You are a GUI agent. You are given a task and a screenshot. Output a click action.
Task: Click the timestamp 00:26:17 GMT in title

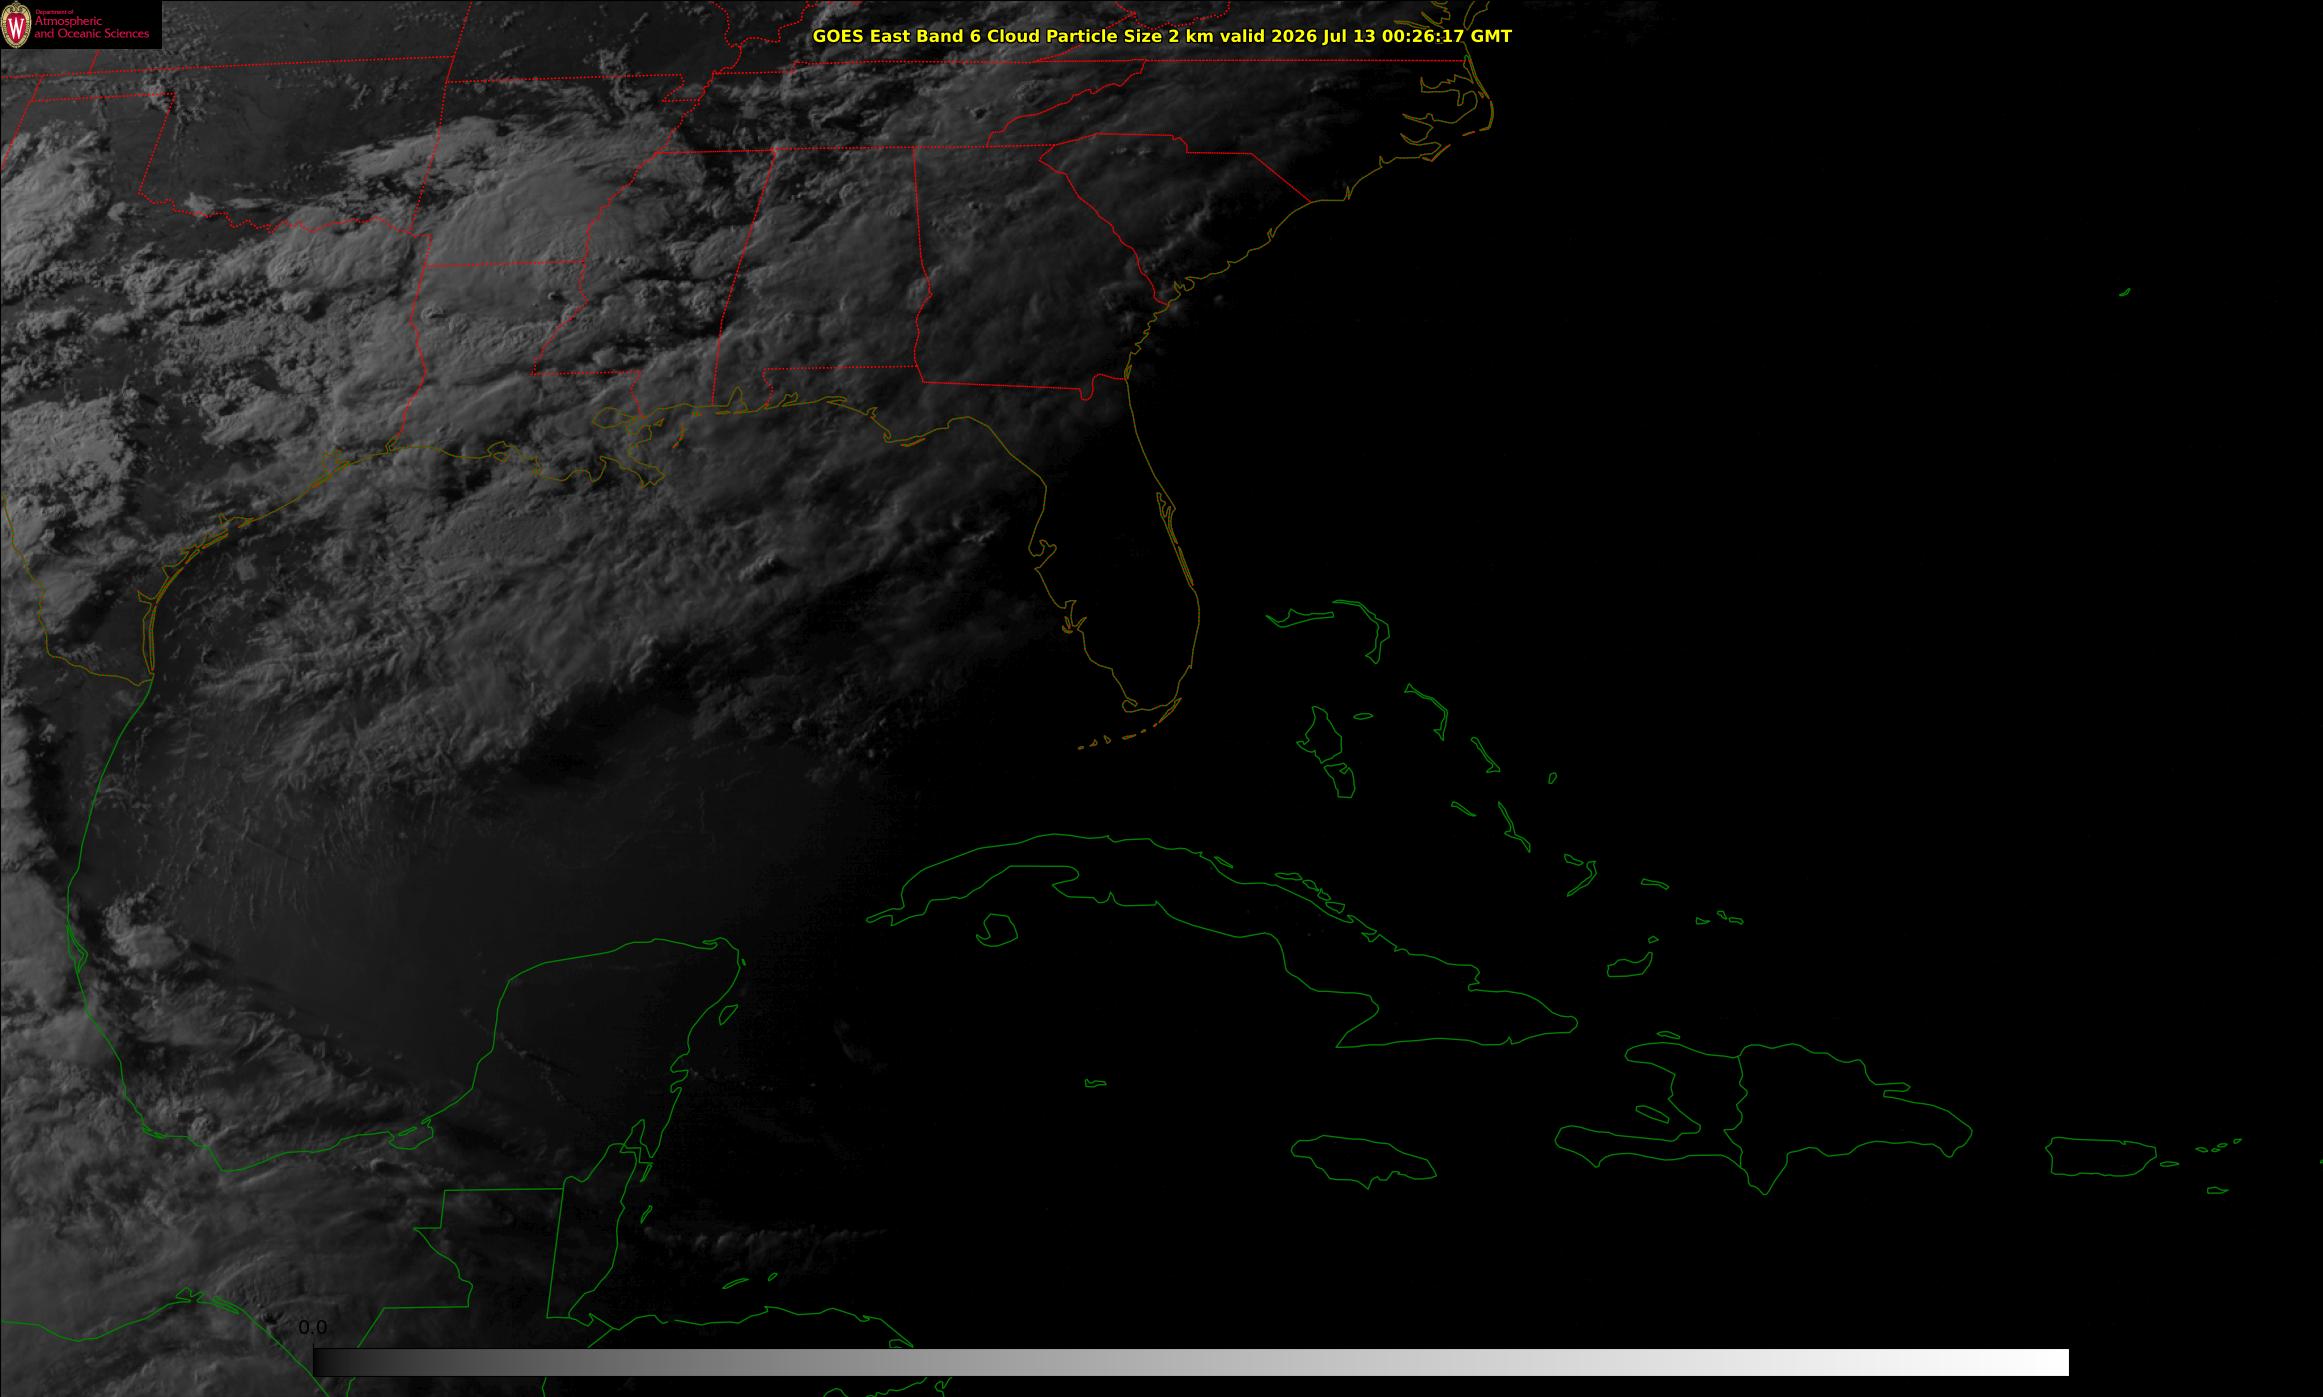(x=1446, y=36)
